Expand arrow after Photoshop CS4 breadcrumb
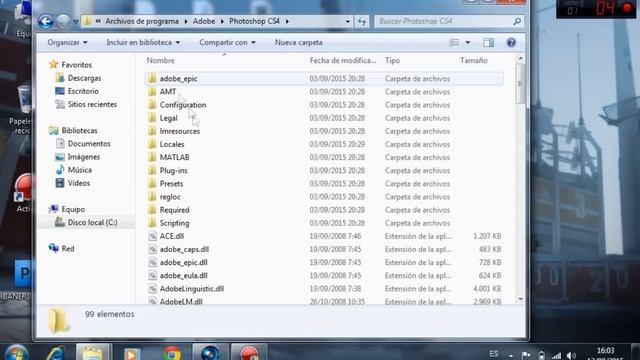 click(x=287, y=21)
